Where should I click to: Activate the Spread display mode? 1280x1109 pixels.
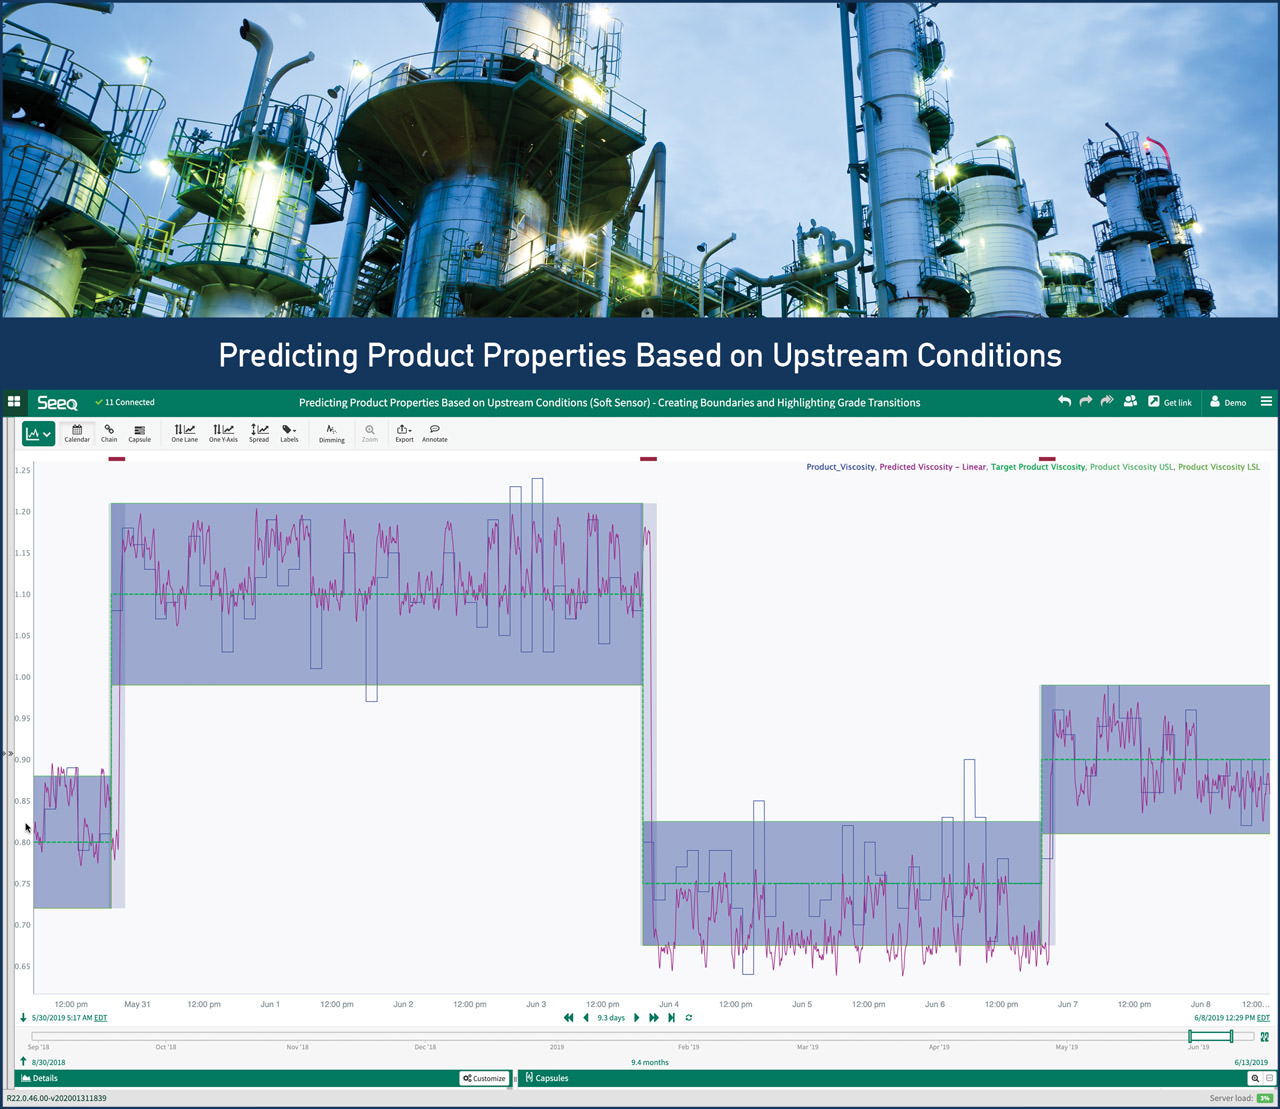point(258,434)
